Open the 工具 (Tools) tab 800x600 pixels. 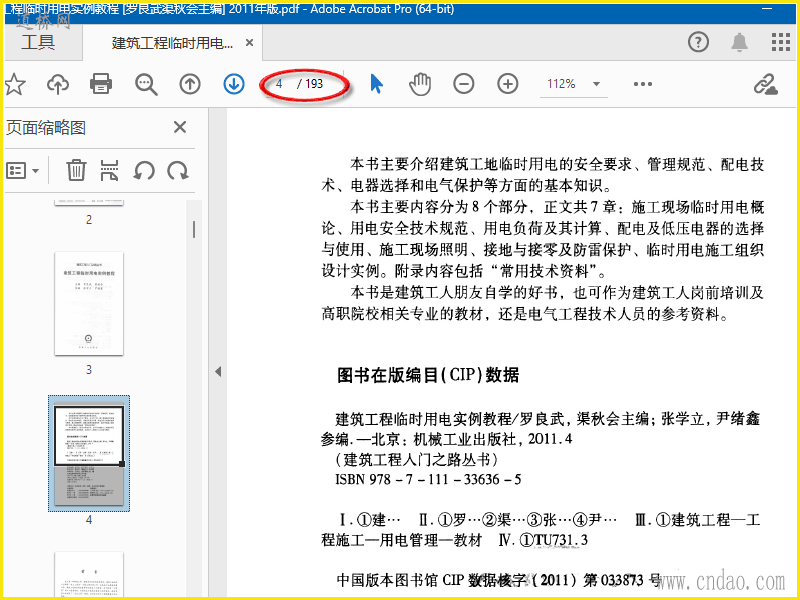[38, 42]
